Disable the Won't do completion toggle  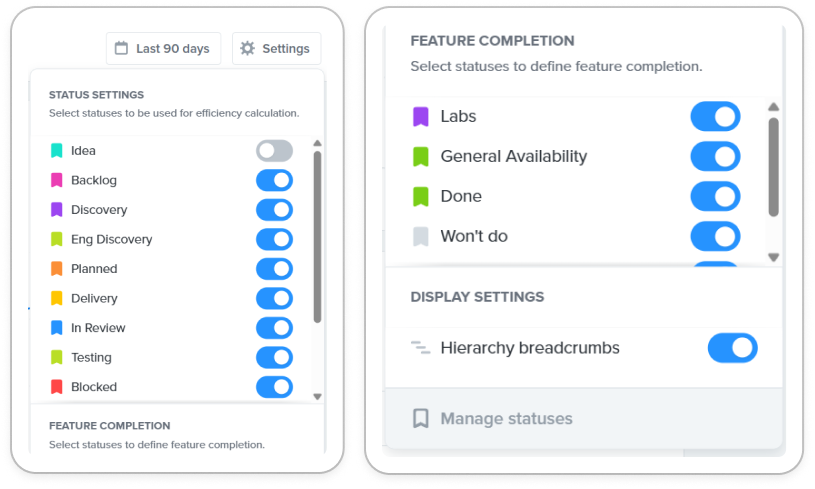pyautogui.click(x=715, y=236)
